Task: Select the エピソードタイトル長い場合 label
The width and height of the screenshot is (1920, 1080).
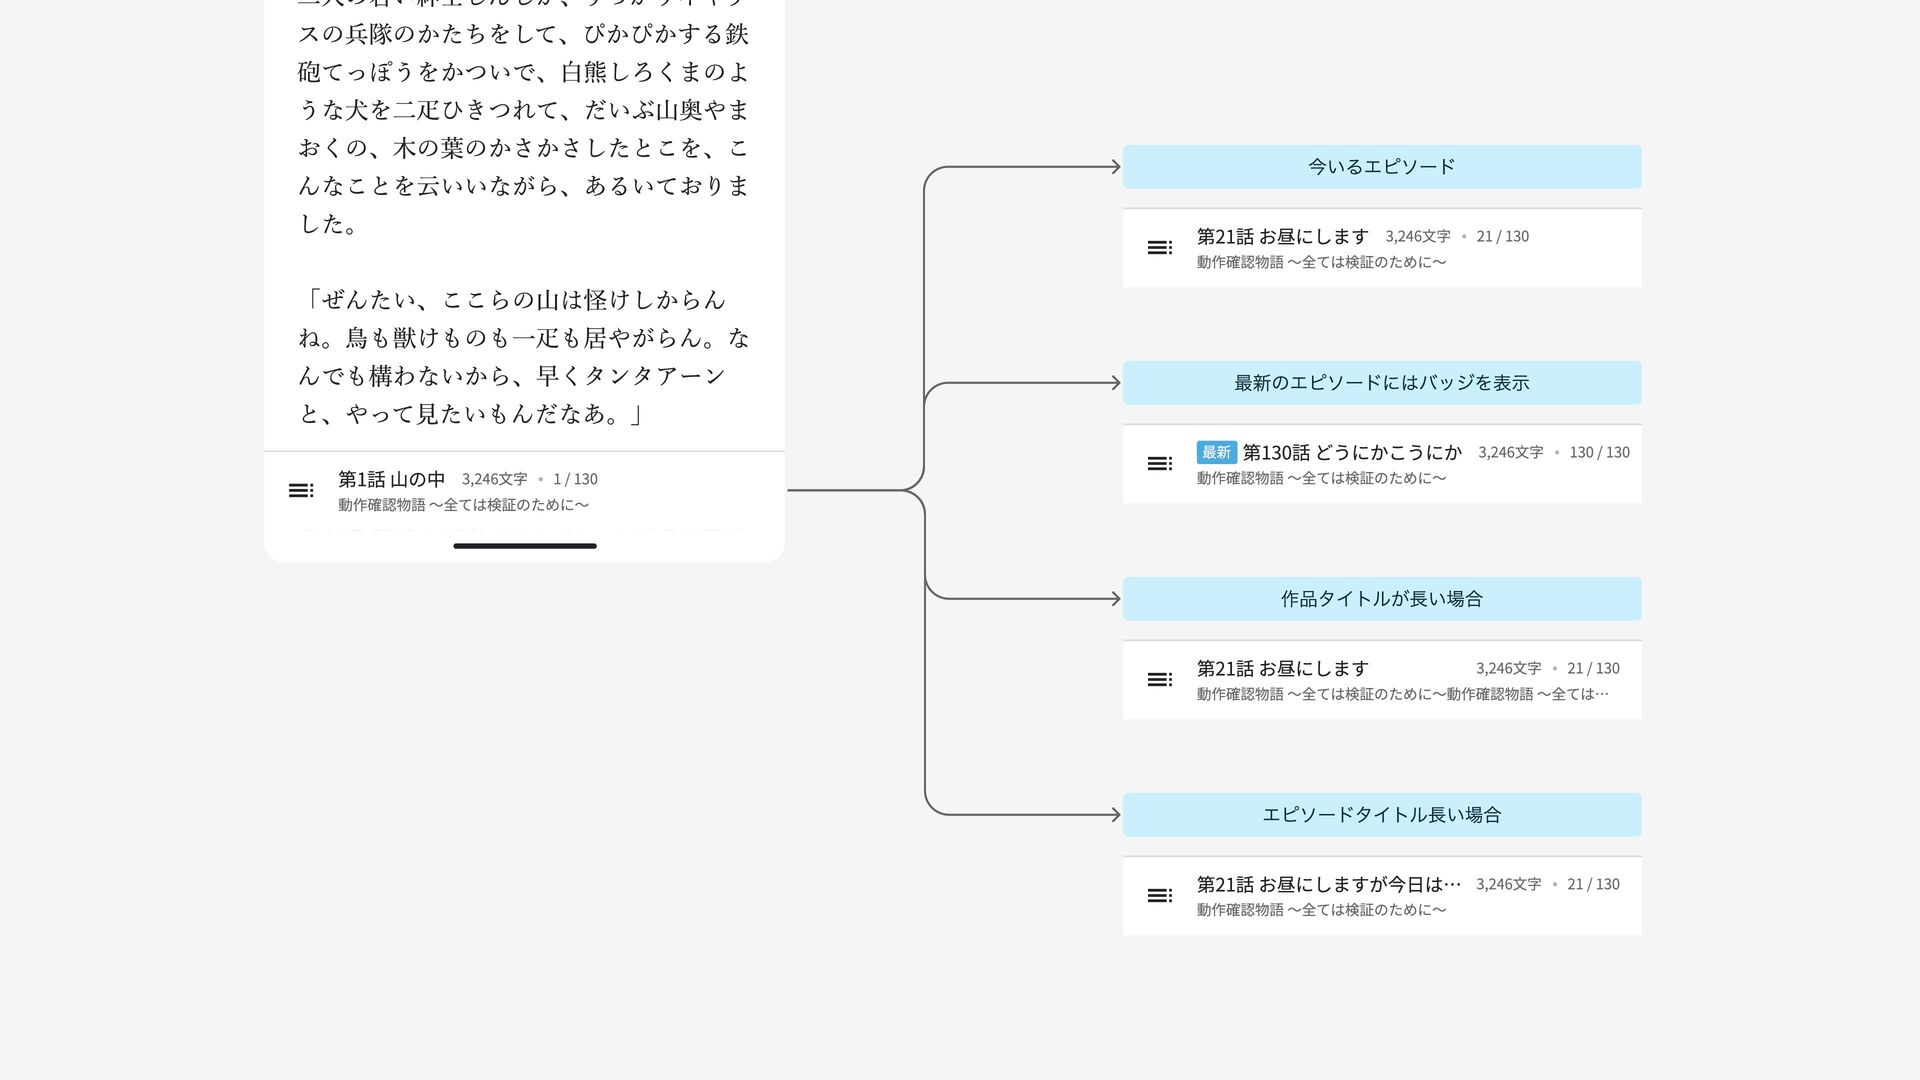Action: click(x=1381, y=815)
